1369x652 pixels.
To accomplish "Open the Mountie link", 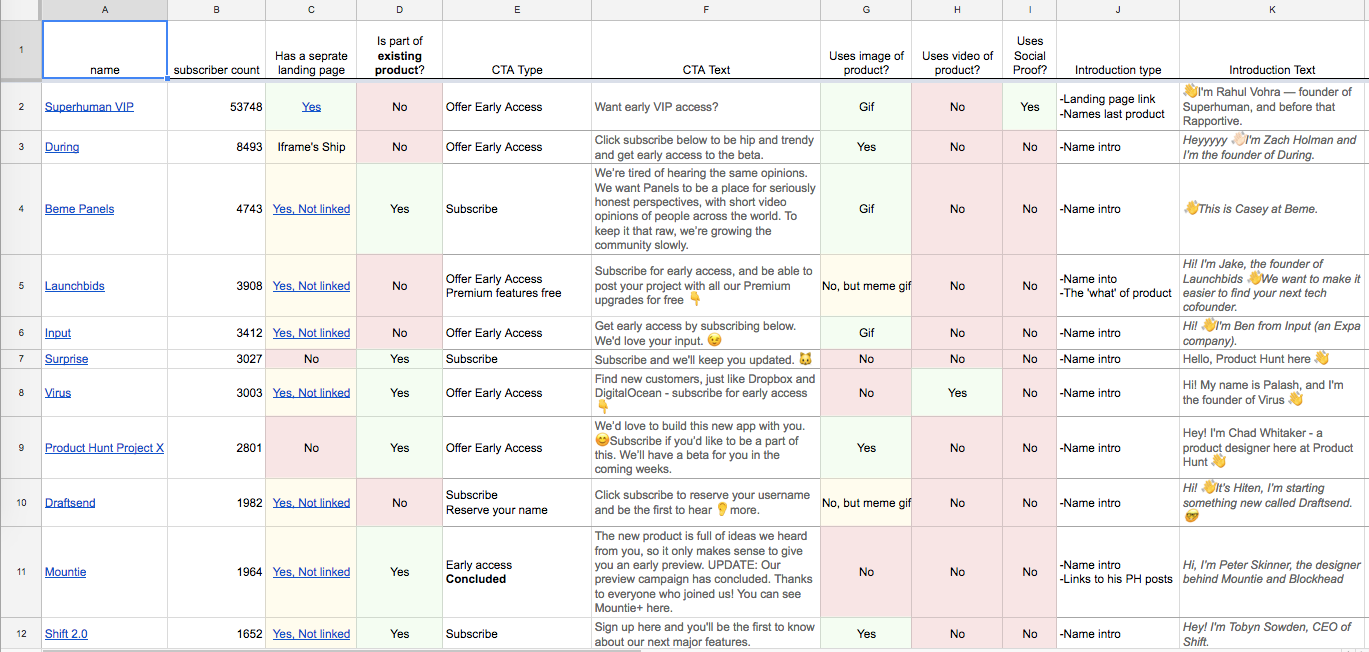I will (65, 572).
